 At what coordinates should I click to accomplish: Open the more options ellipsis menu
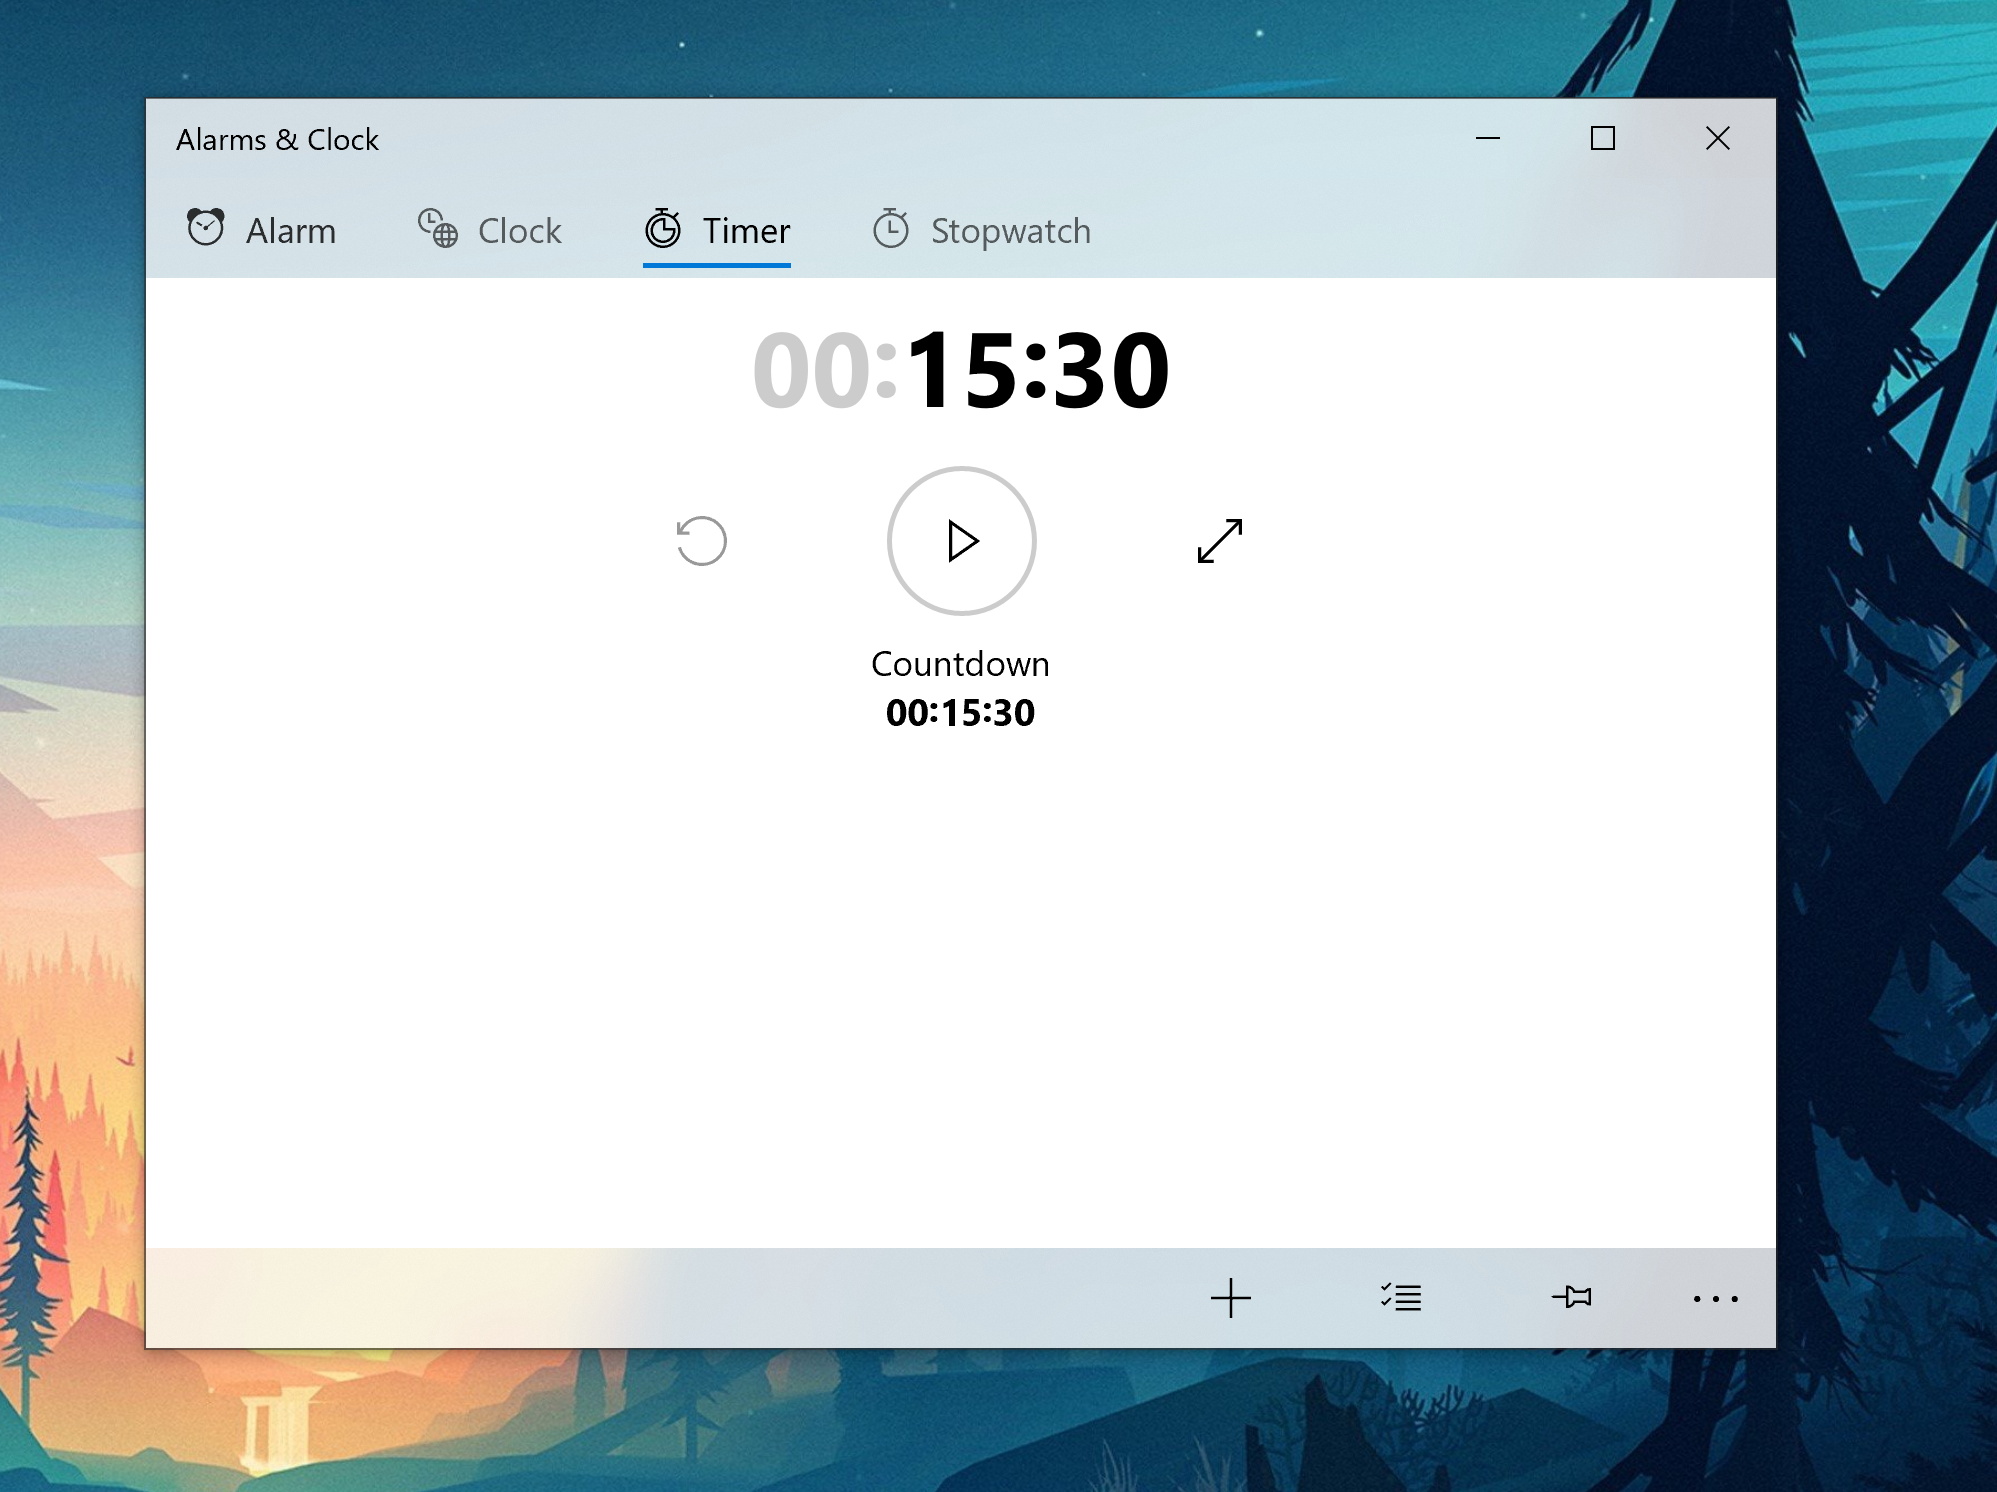1715,1299
